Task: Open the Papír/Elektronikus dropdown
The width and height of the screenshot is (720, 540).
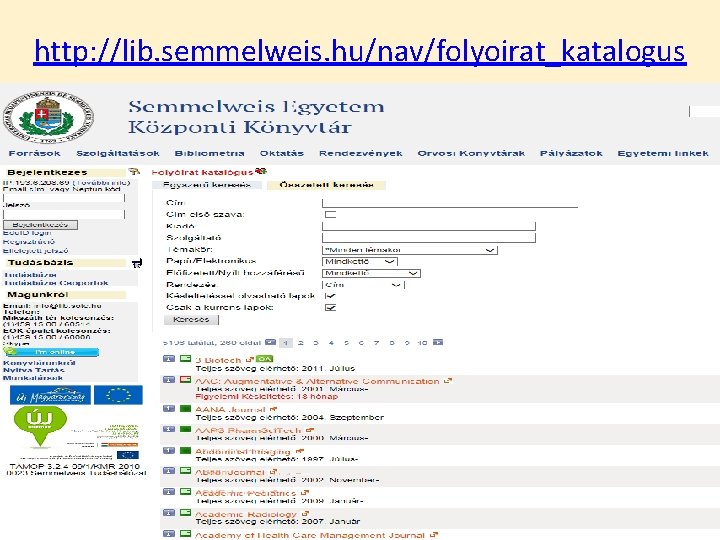Action: 360,261
